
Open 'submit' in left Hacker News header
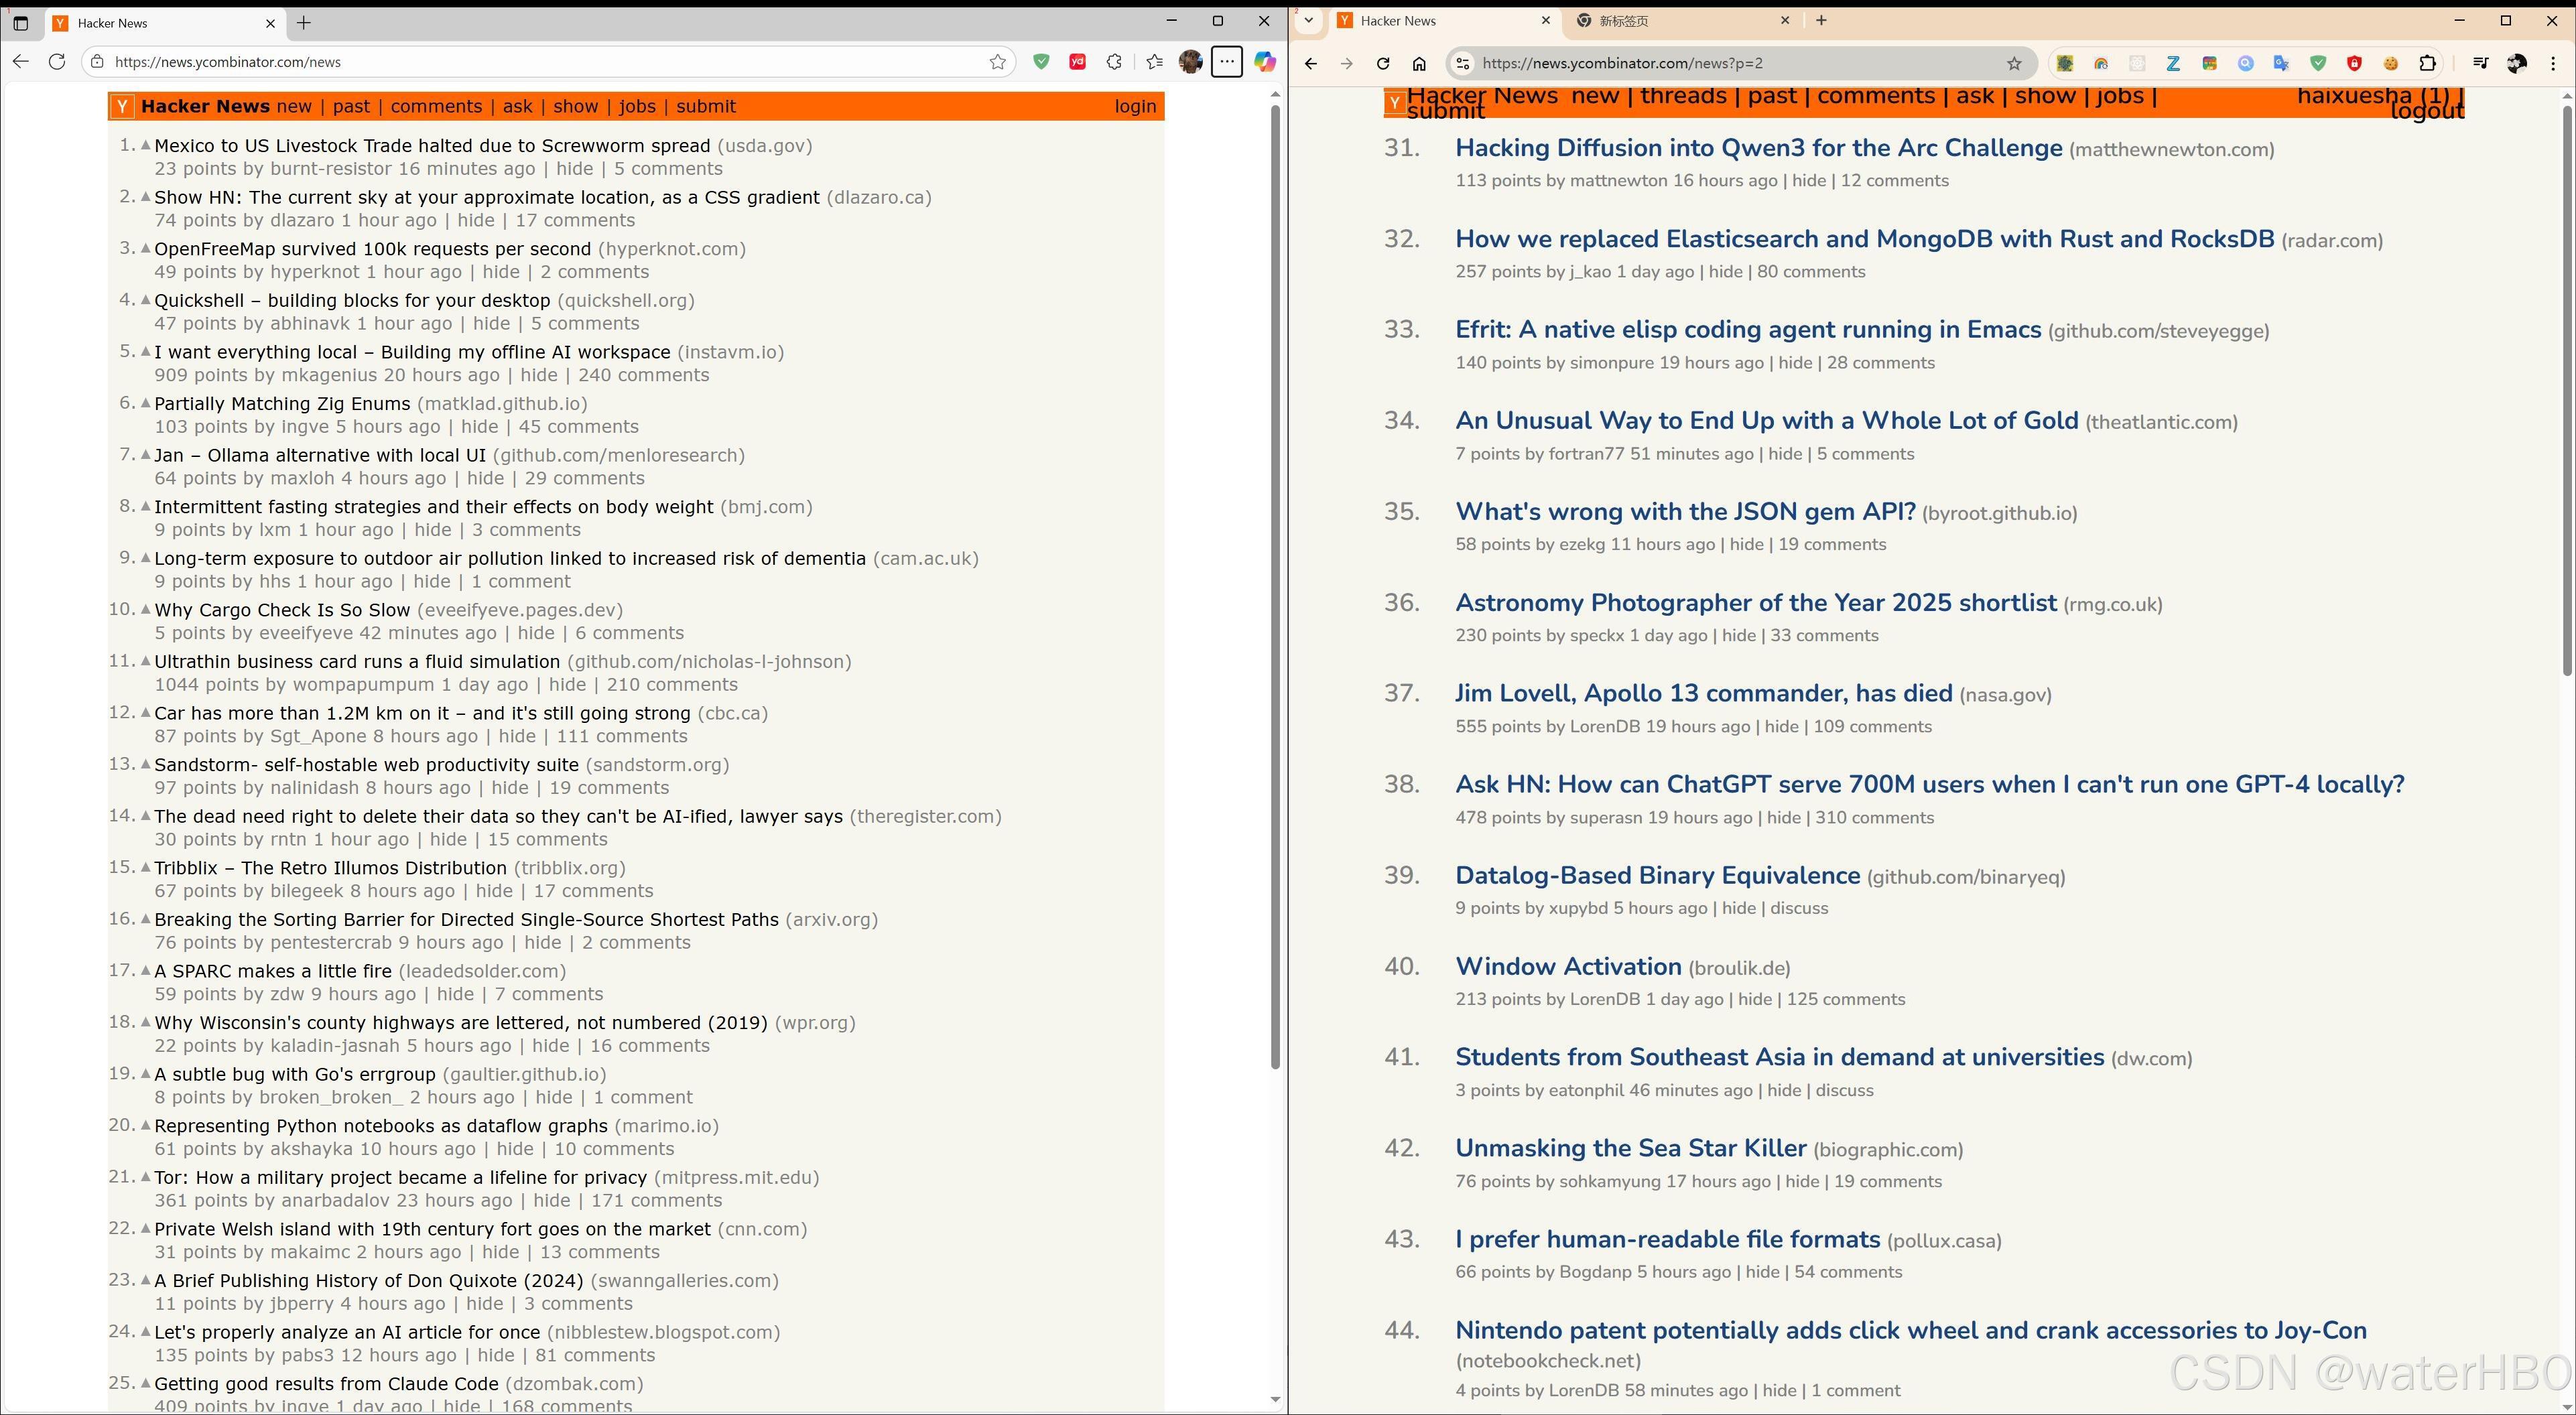pyautogui.click(x=706, y=106)
